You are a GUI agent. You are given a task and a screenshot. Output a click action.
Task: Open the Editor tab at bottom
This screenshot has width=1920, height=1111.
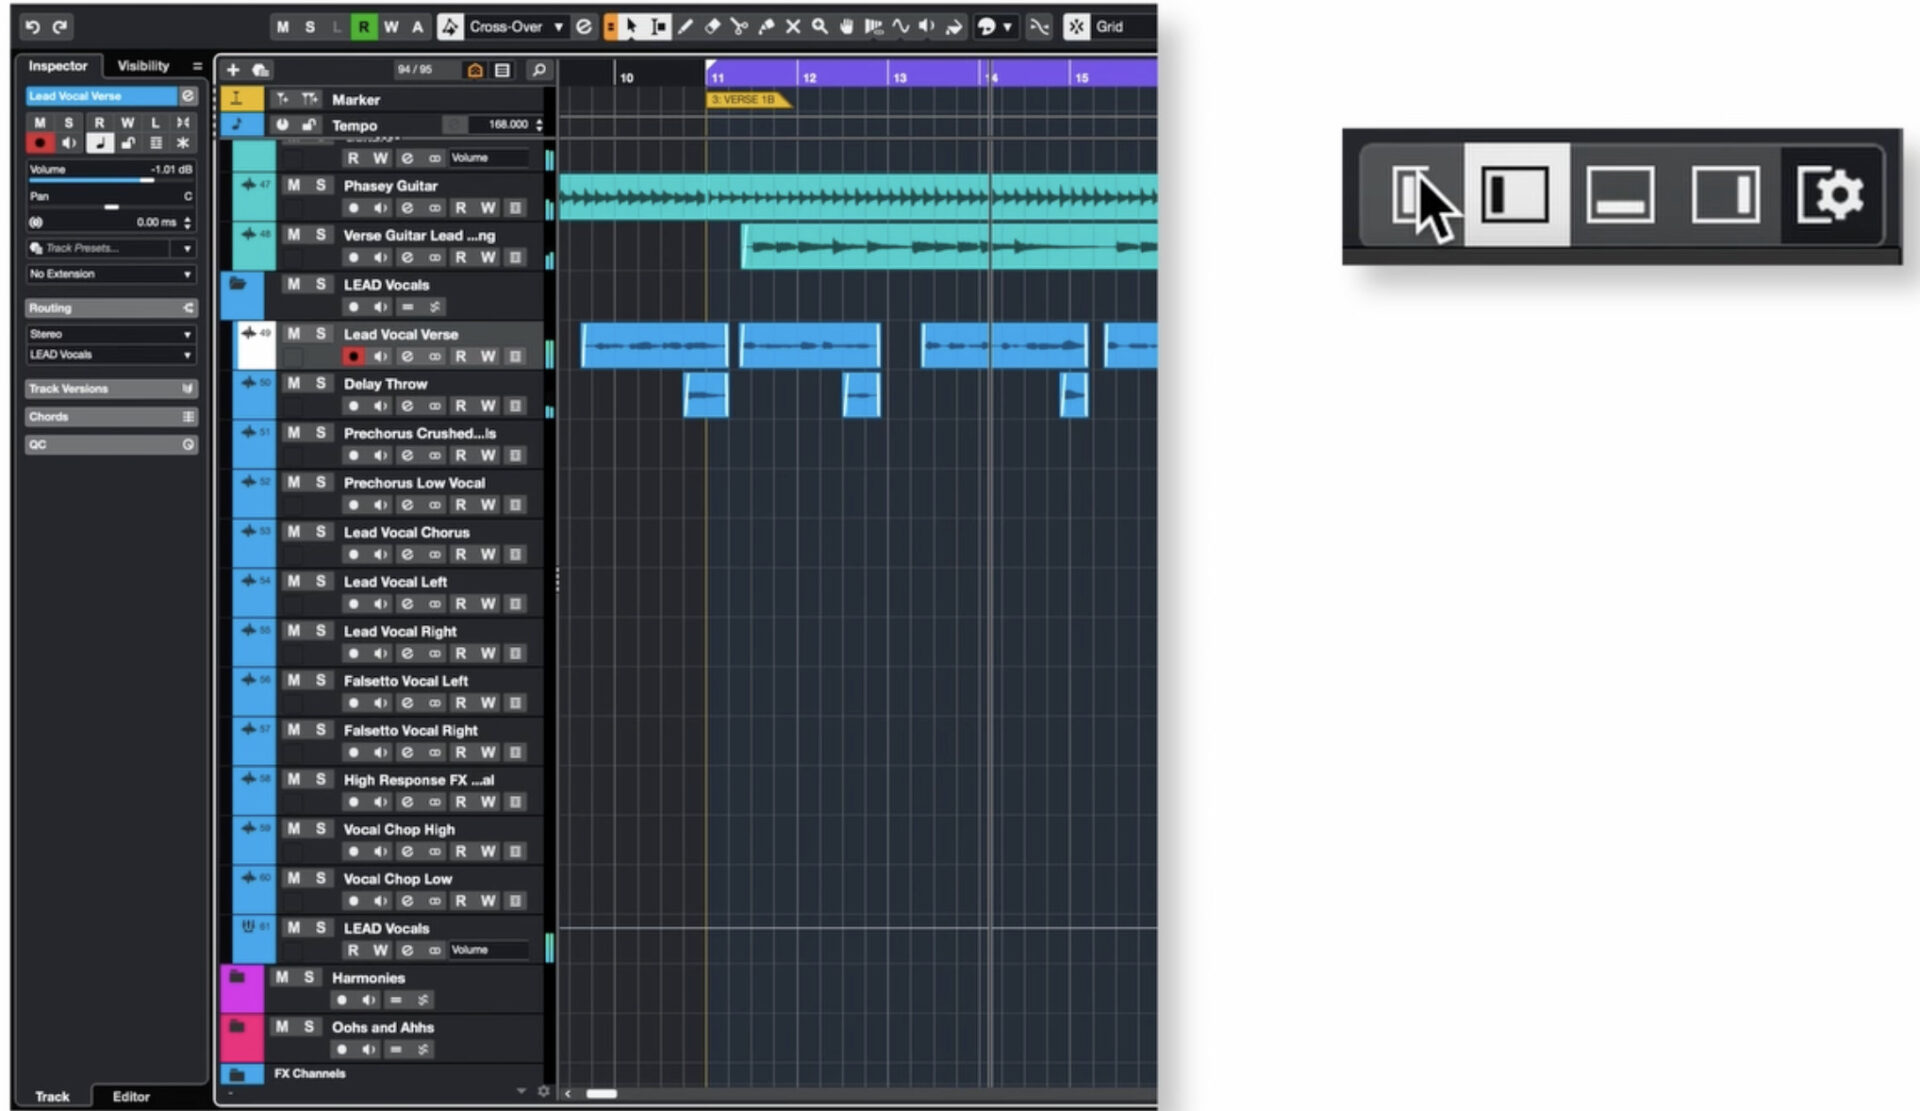pyautogui.click(x=131, y=1096)
